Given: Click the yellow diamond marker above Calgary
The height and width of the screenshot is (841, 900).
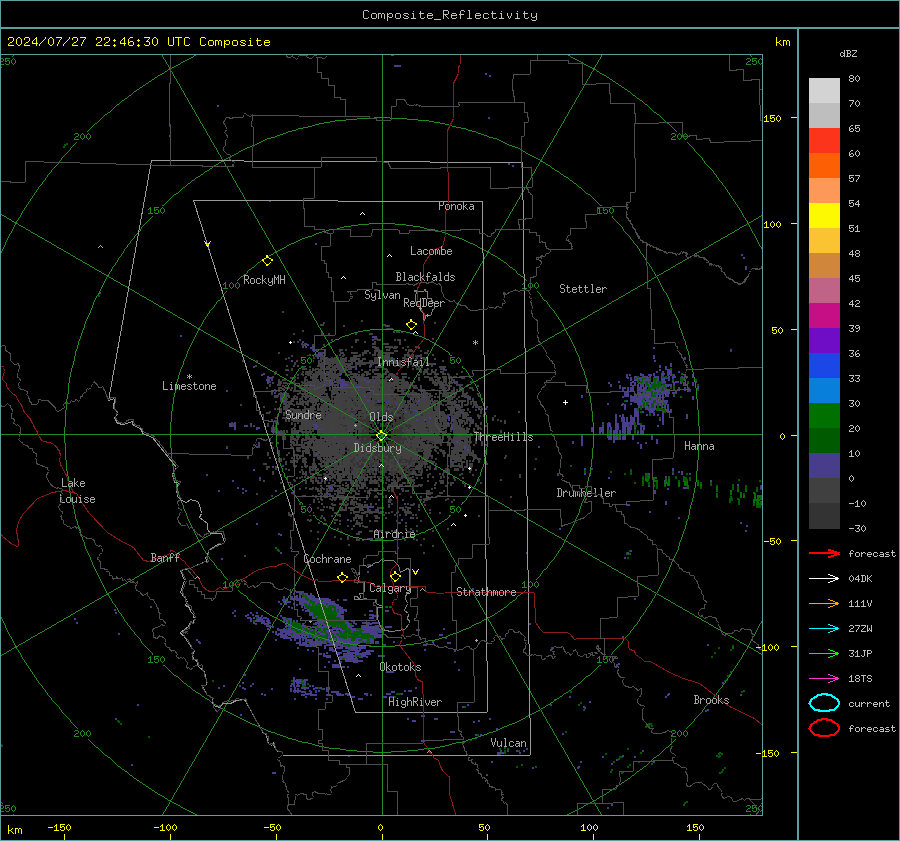Looking at the screenshot, I should [x=395, y=576].
